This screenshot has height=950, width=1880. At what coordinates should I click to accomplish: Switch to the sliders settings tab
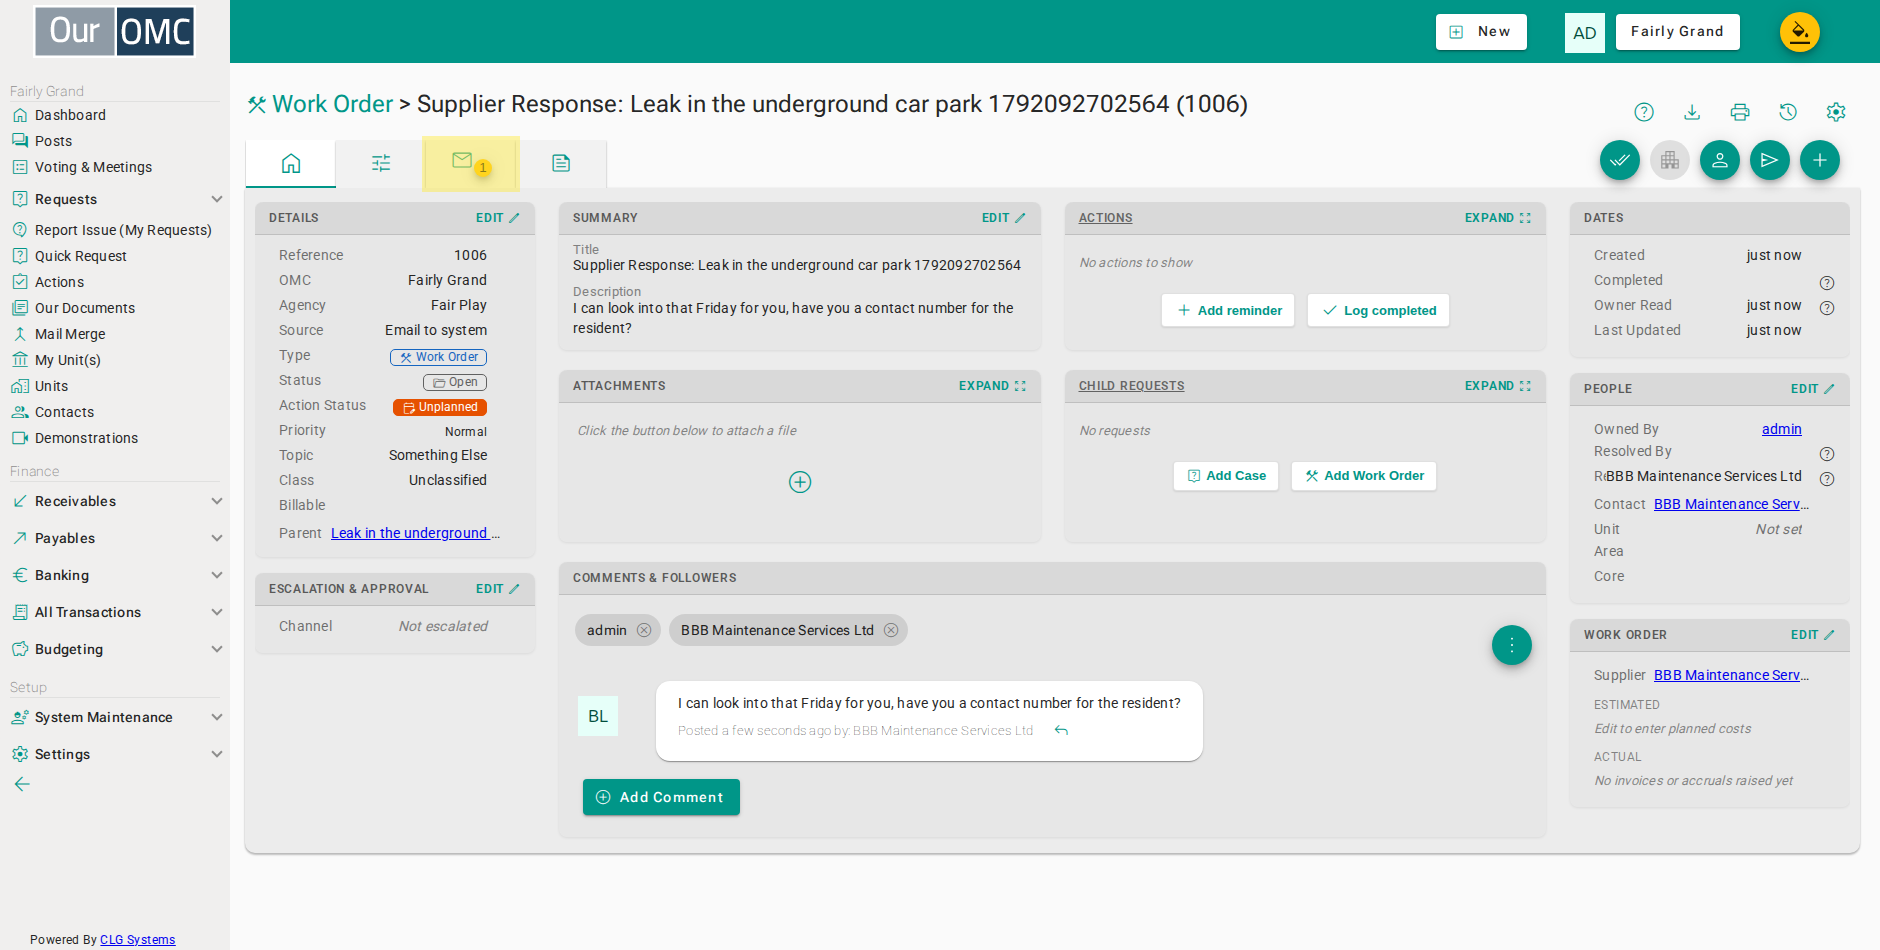point(381,163)
